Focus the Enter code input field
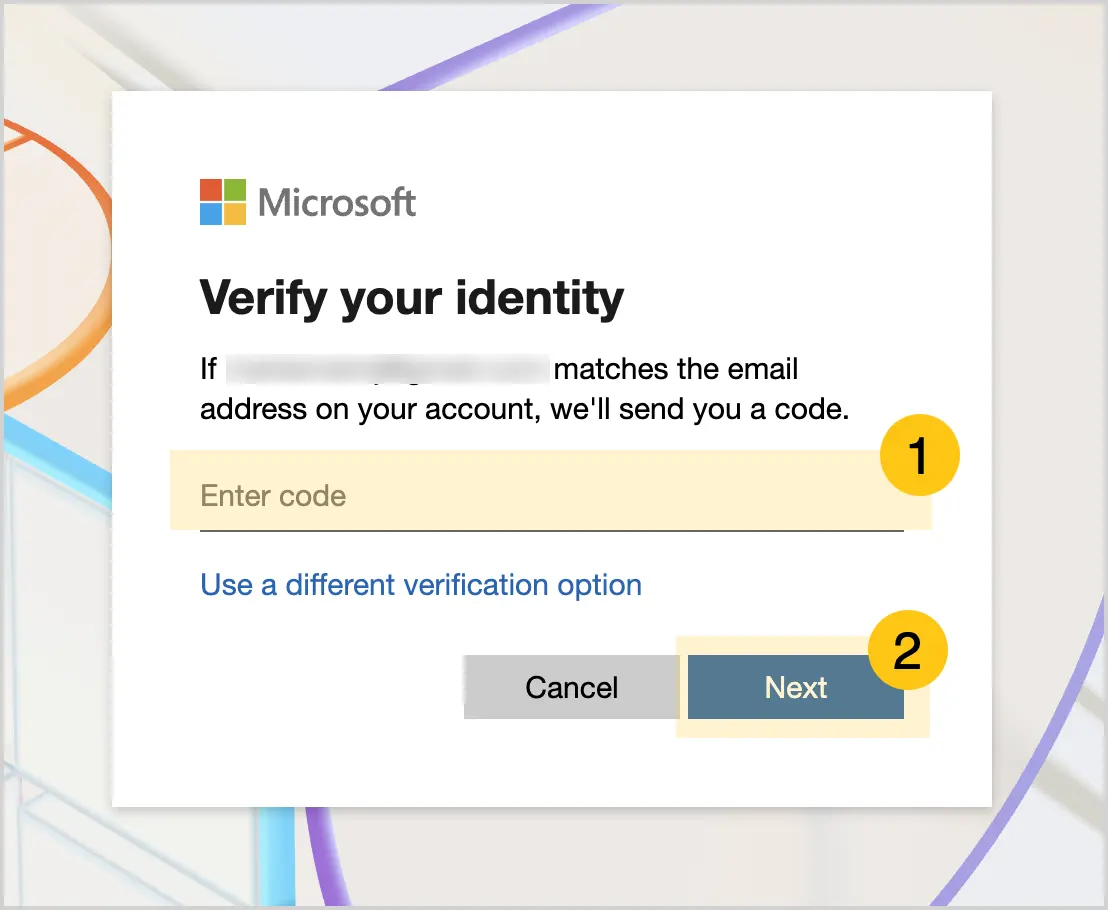The width and height of the screenshot is (1108, 910). click(551, 496)
